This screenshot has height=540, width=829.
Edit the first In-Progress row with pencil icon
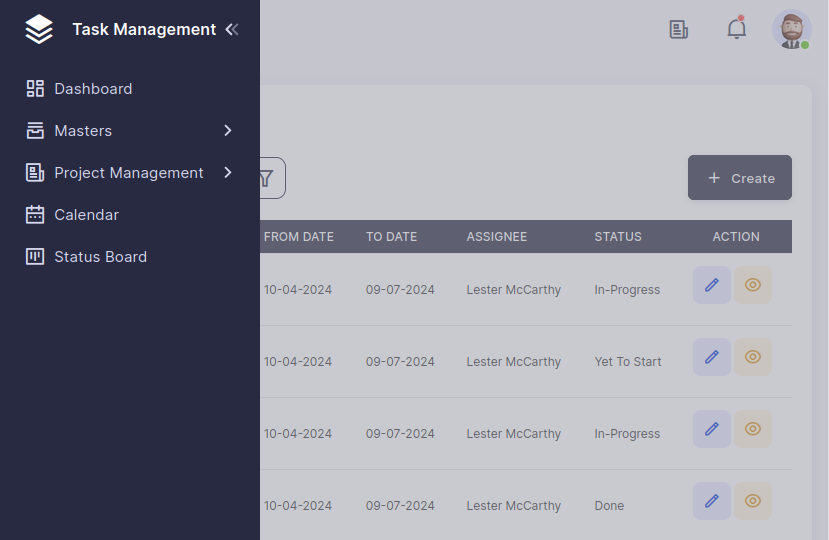tap(712, 285)
